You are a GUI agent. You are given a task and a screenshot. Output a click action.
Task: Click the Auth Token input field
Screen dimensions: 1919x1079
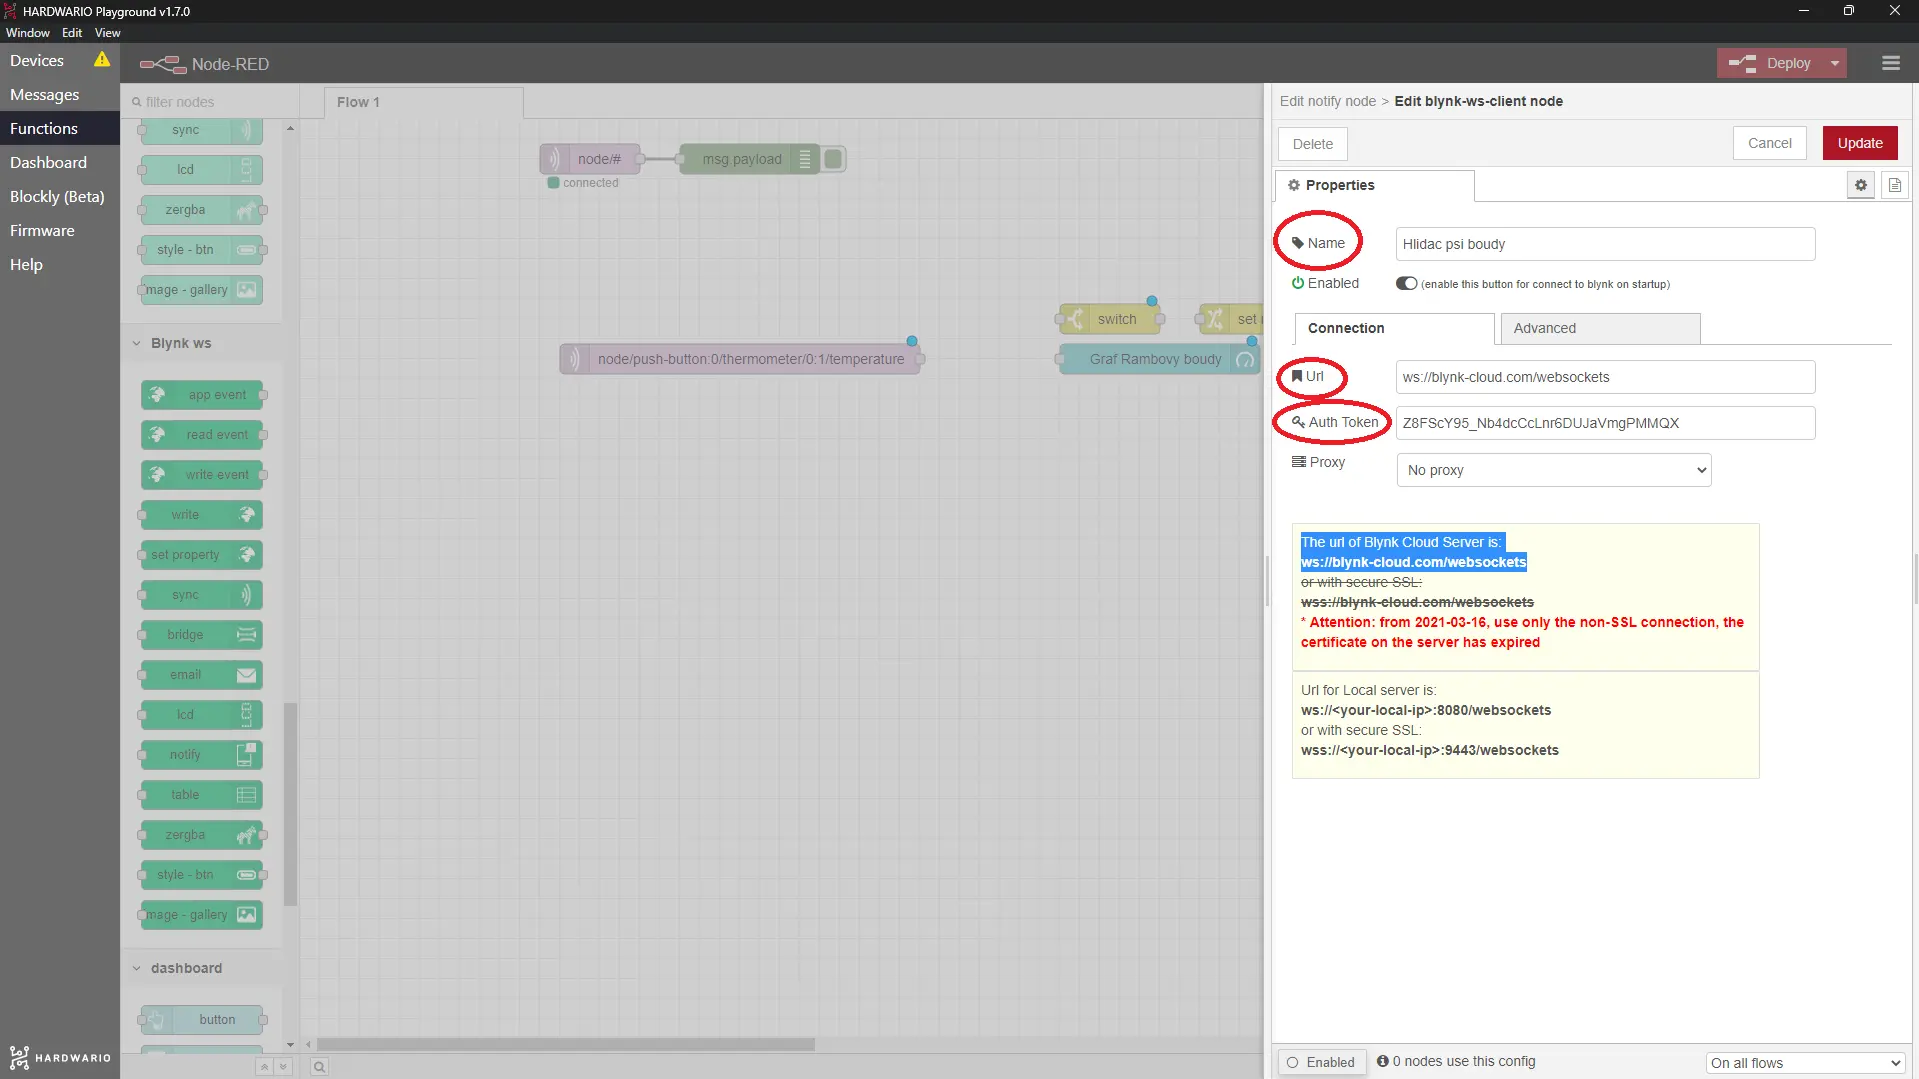1604,423
